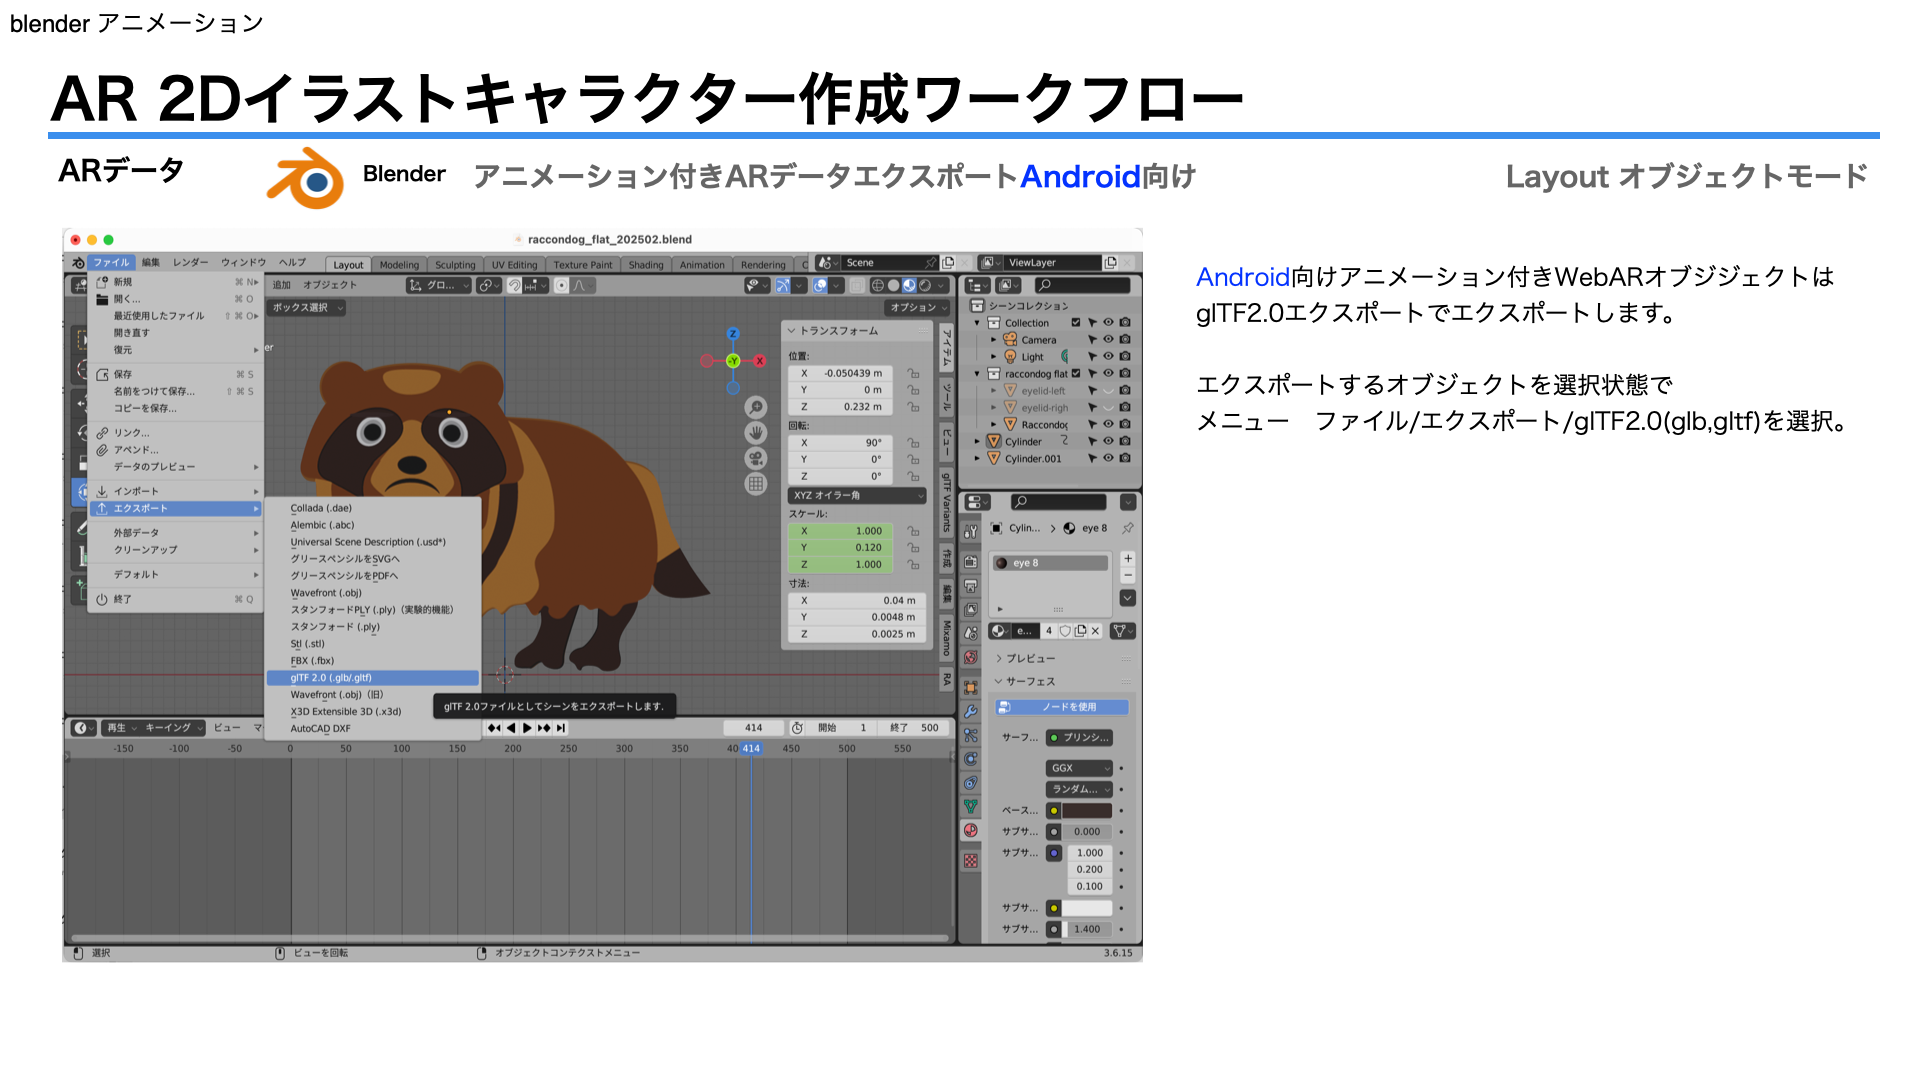Image resolution: width=1920 pixels, height=1080 pixels.
Task: Click the hand pan view gizmo
Action: click(x=756, y=433)
